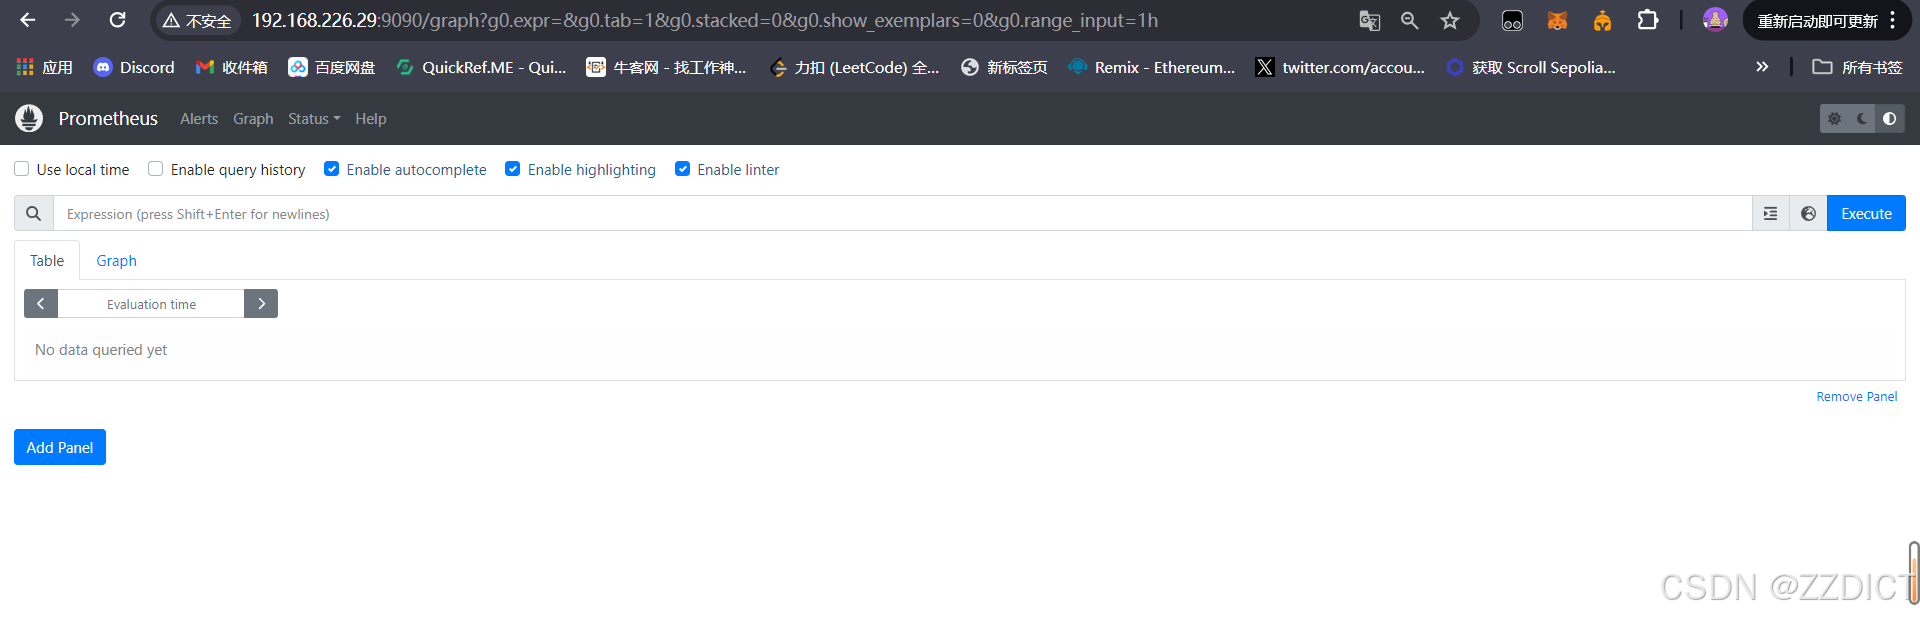
Task: Switch to the light theme sun icon
Action: pos(1834,118)
